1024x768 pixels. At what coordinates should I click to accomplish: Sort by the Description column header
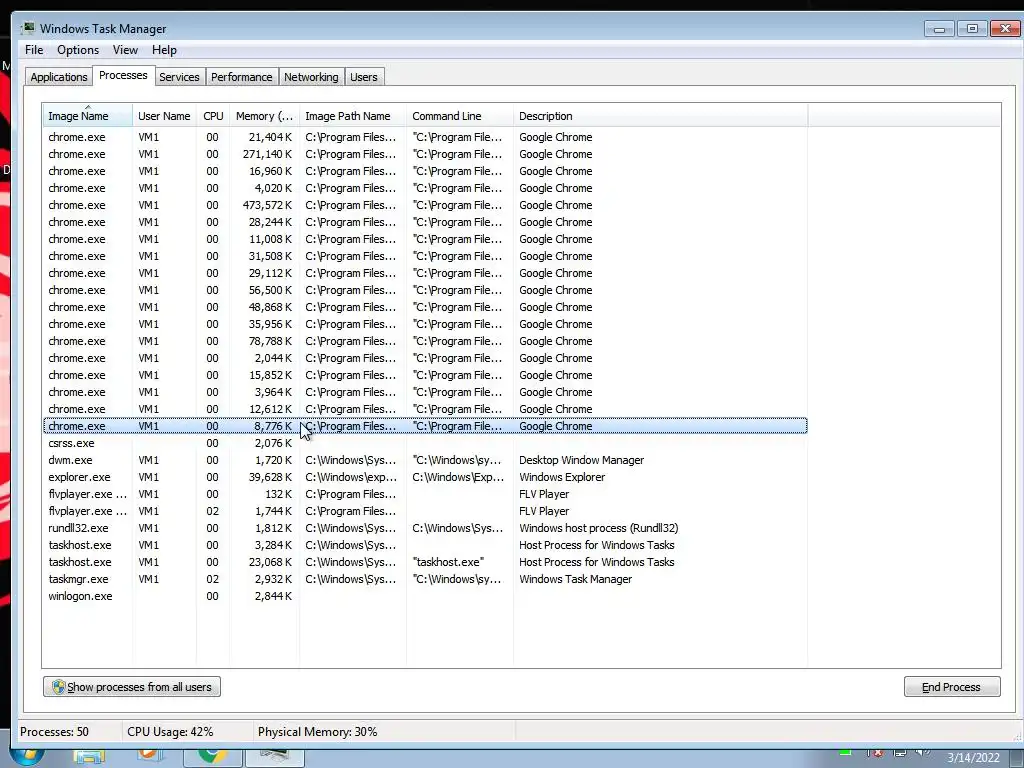[660, 116]
